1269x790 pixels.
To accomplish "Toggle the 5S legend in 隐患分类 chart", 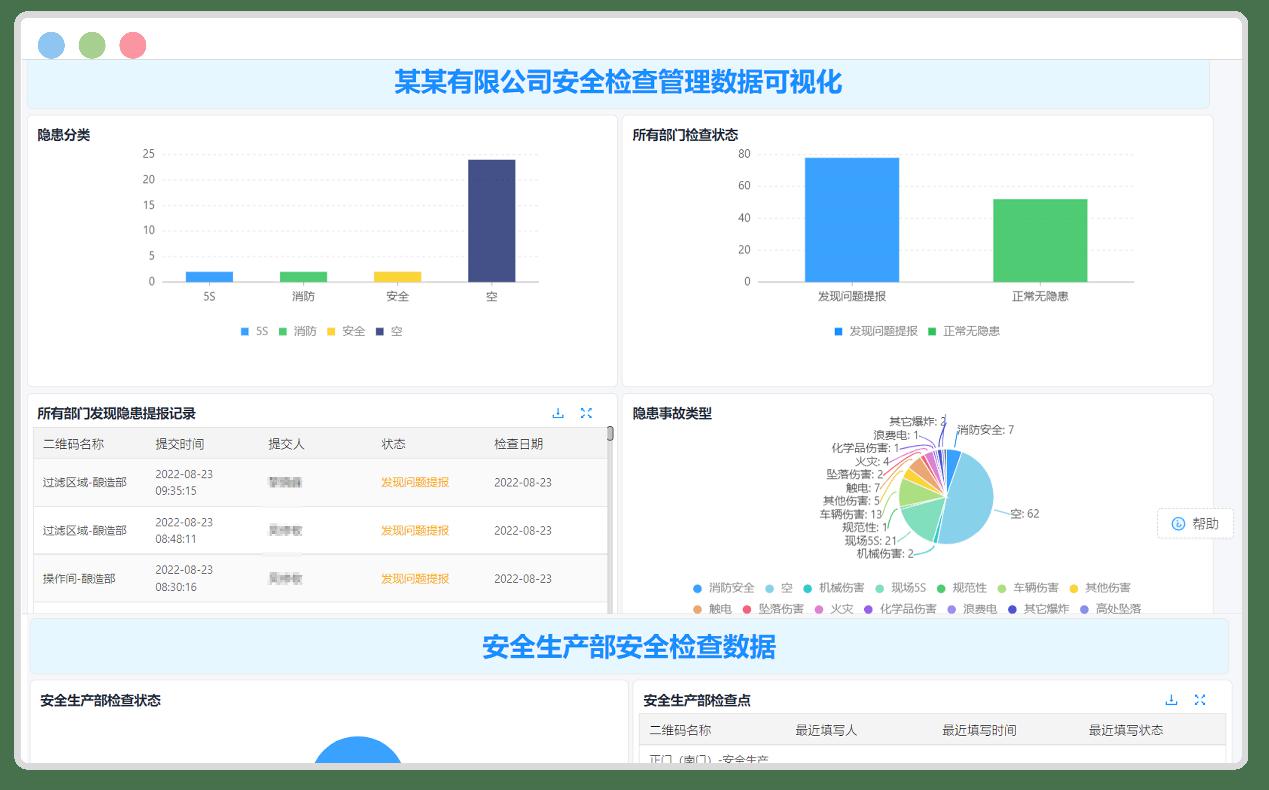I will (x=252, y=330).
